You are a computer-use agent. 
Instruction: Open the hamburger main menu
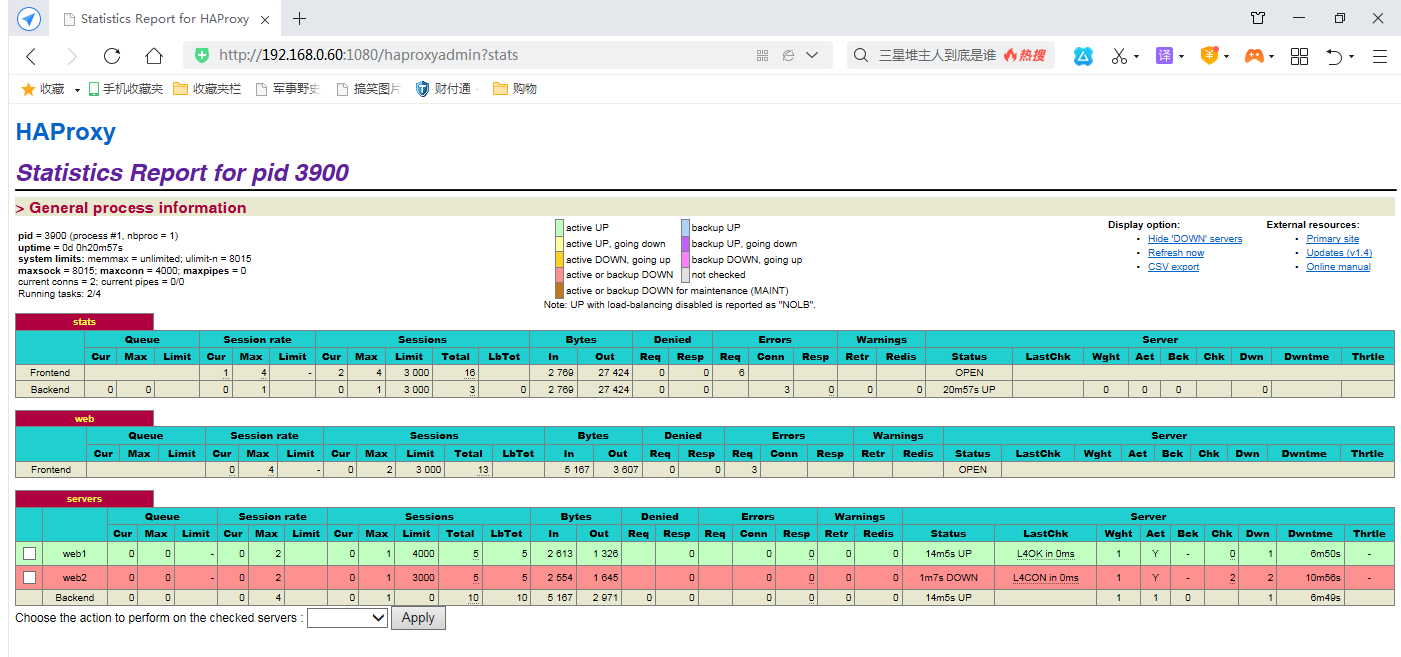[1380, 56]
